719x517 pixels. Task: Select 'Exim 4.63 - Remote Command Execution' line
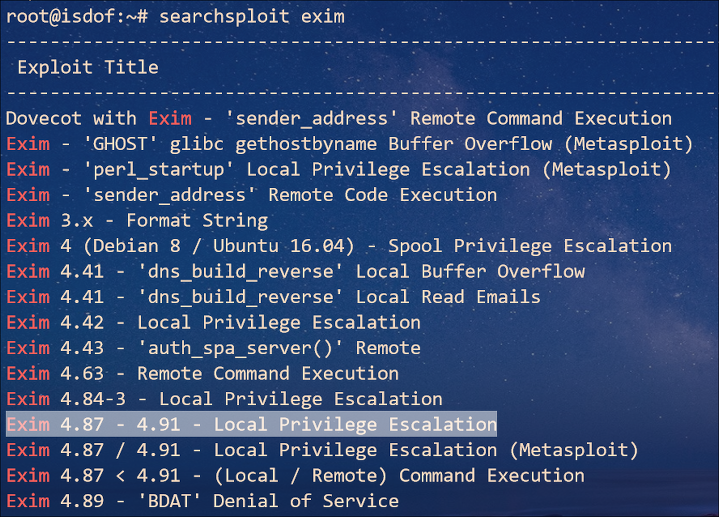click(202, 373)
